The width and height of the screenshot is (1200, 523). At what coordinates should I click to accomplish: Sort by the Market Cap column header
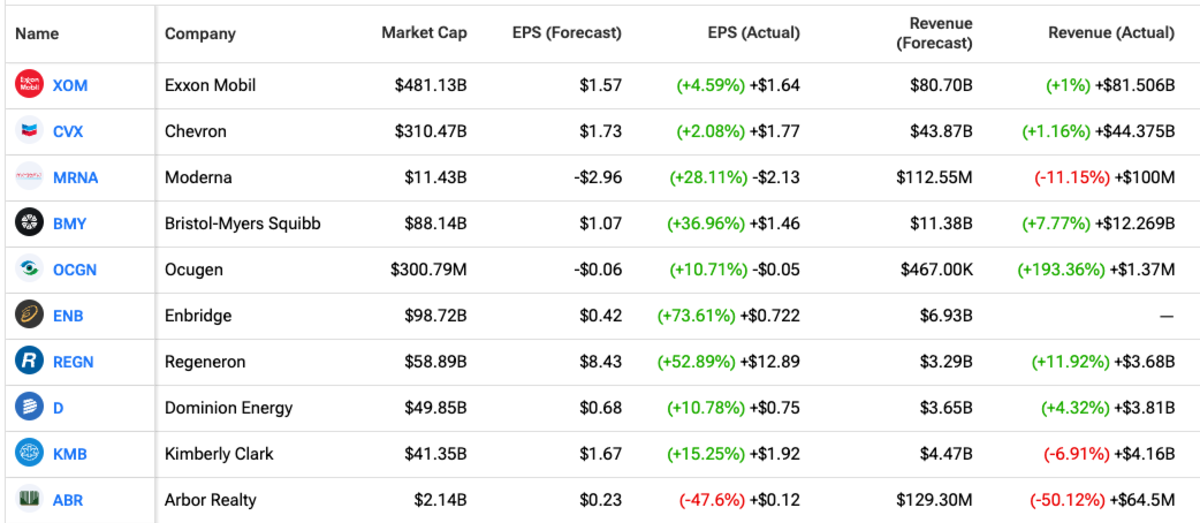pyautogui.click(x=424, y=33)
